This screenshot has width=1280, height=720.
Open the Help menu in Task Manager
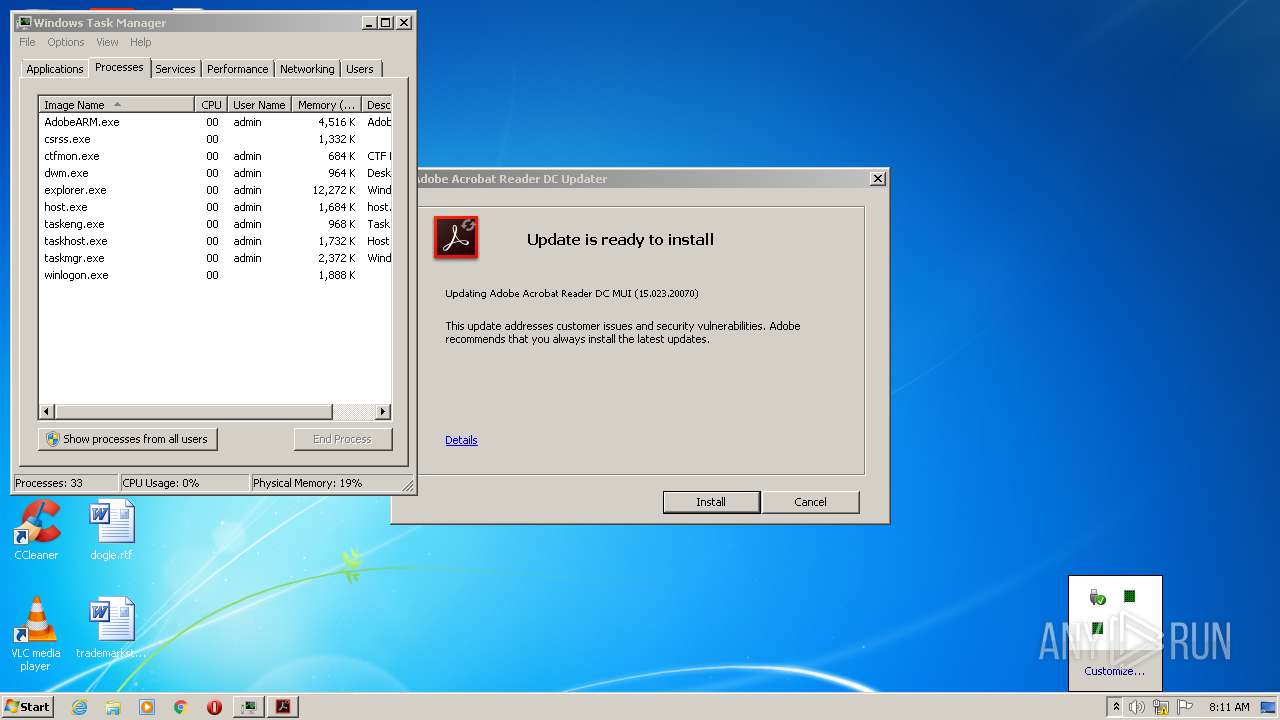point(141,42)
